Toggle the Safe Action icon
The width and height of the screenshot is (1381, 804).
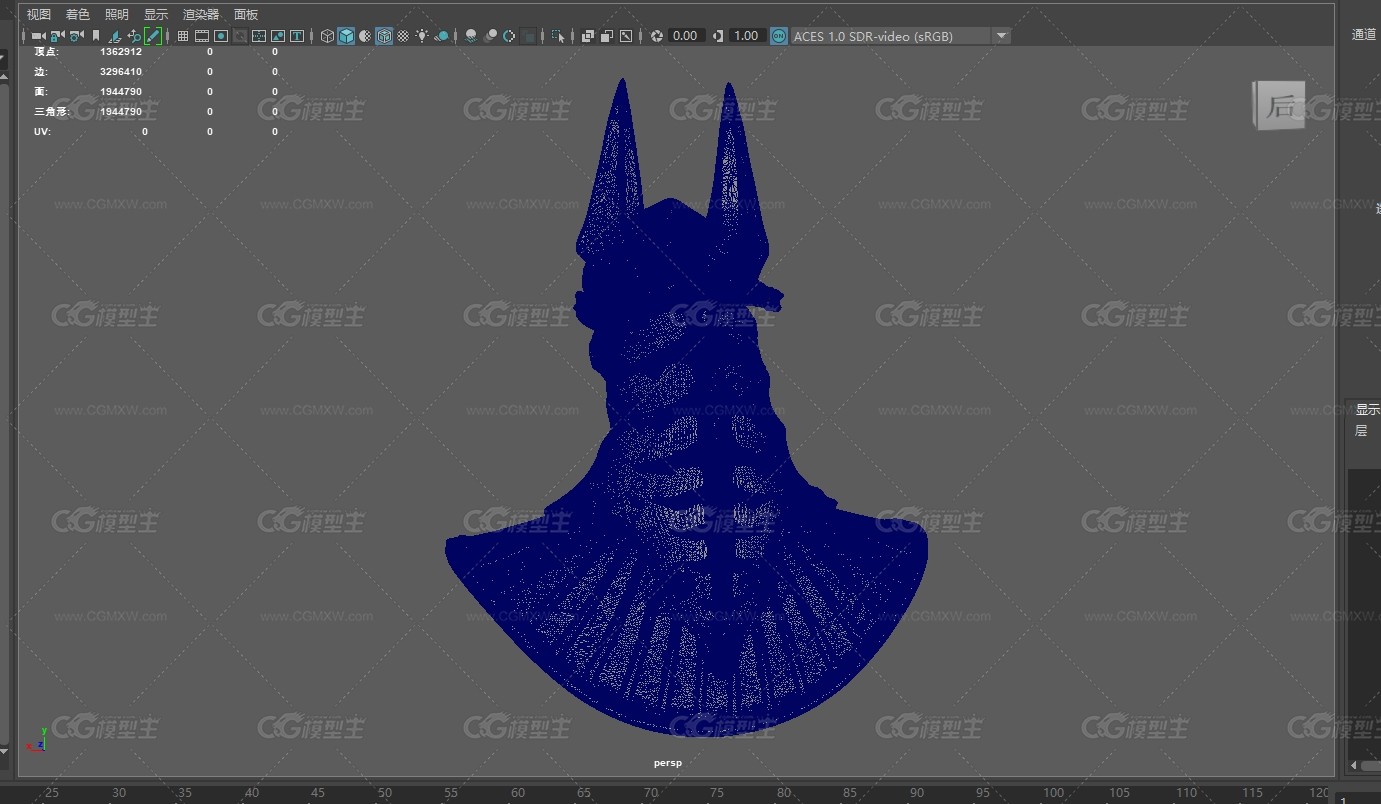point(278,36)
